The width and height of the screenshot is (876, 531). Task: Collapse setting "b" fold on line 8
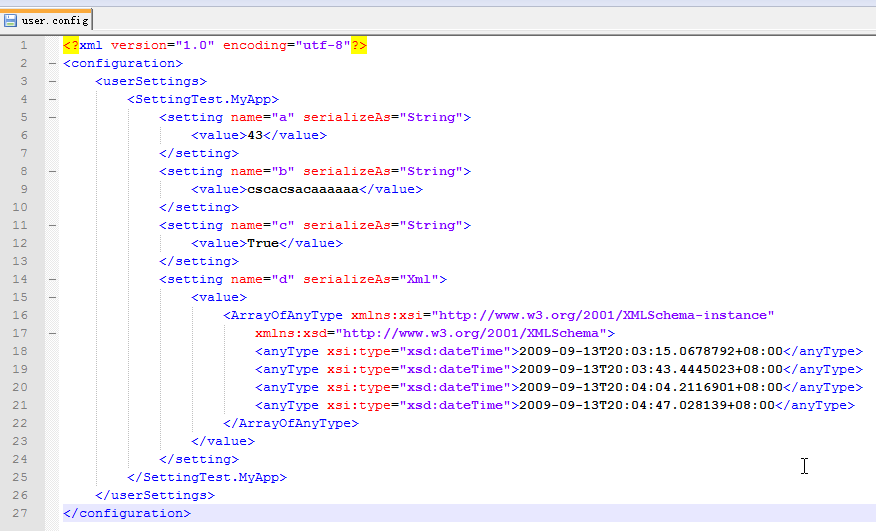click(52, 171)
